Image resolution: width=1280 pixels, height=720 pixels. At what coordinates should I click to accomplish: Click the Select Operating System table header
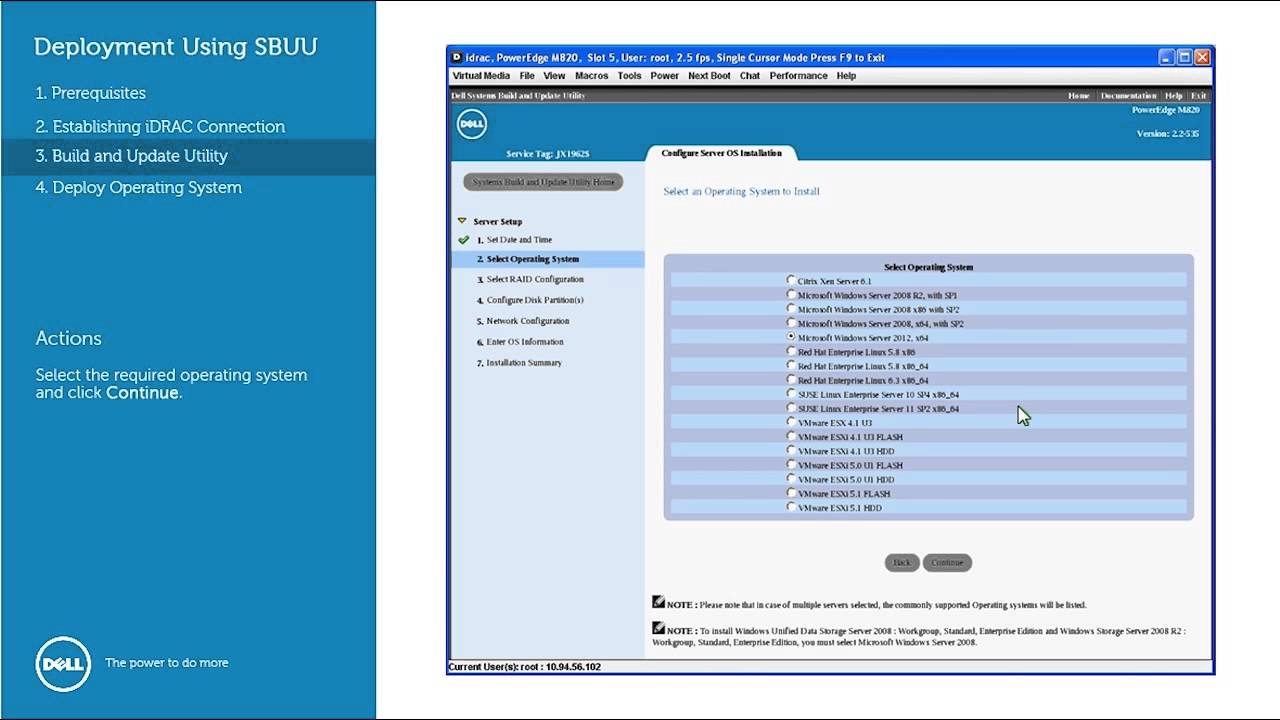pos(928,267)
